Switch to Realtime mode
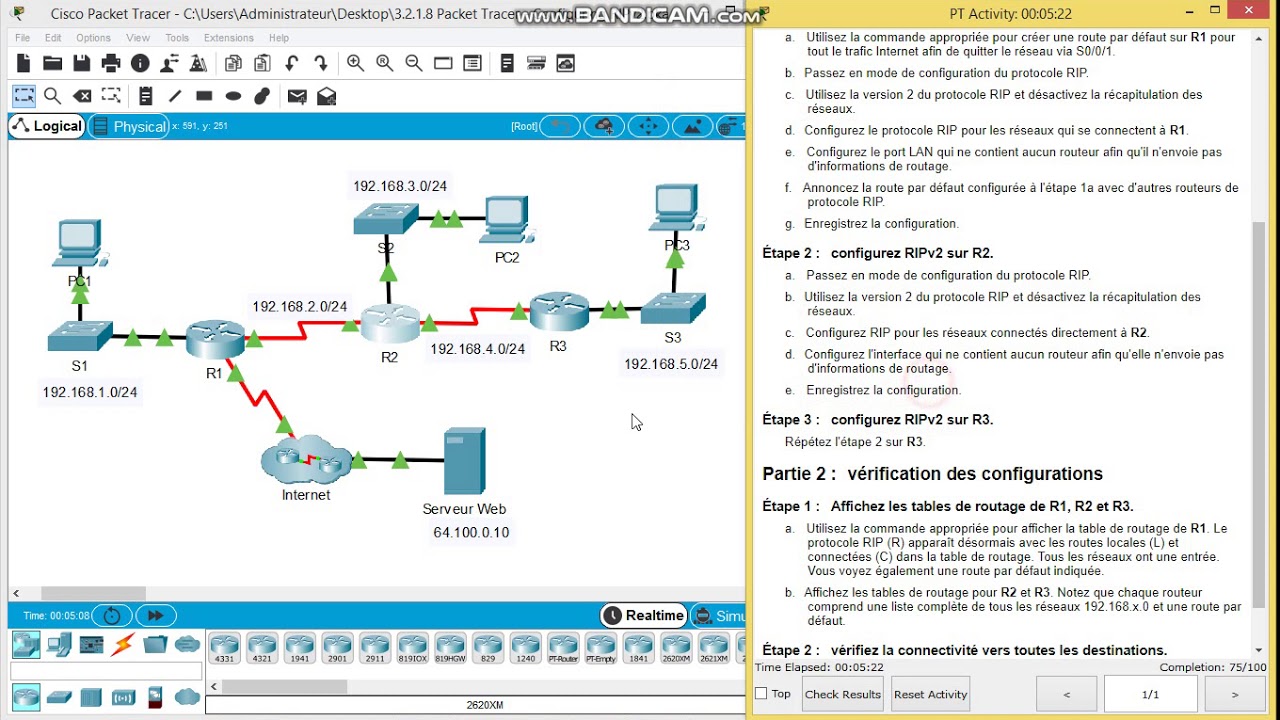 coord(644,616)
